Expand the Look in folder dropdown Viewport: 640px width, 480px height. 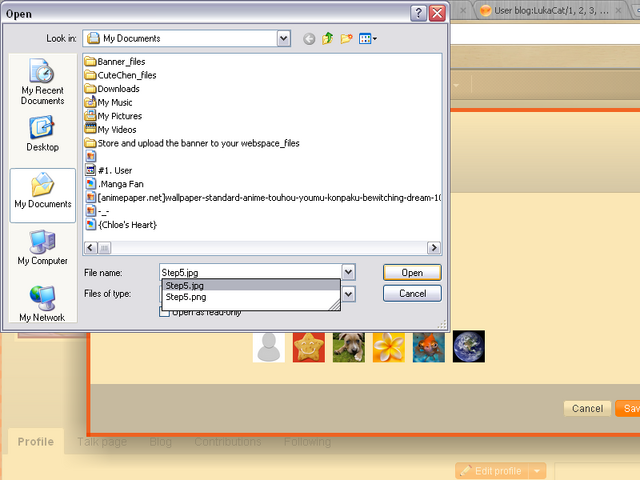284,39
